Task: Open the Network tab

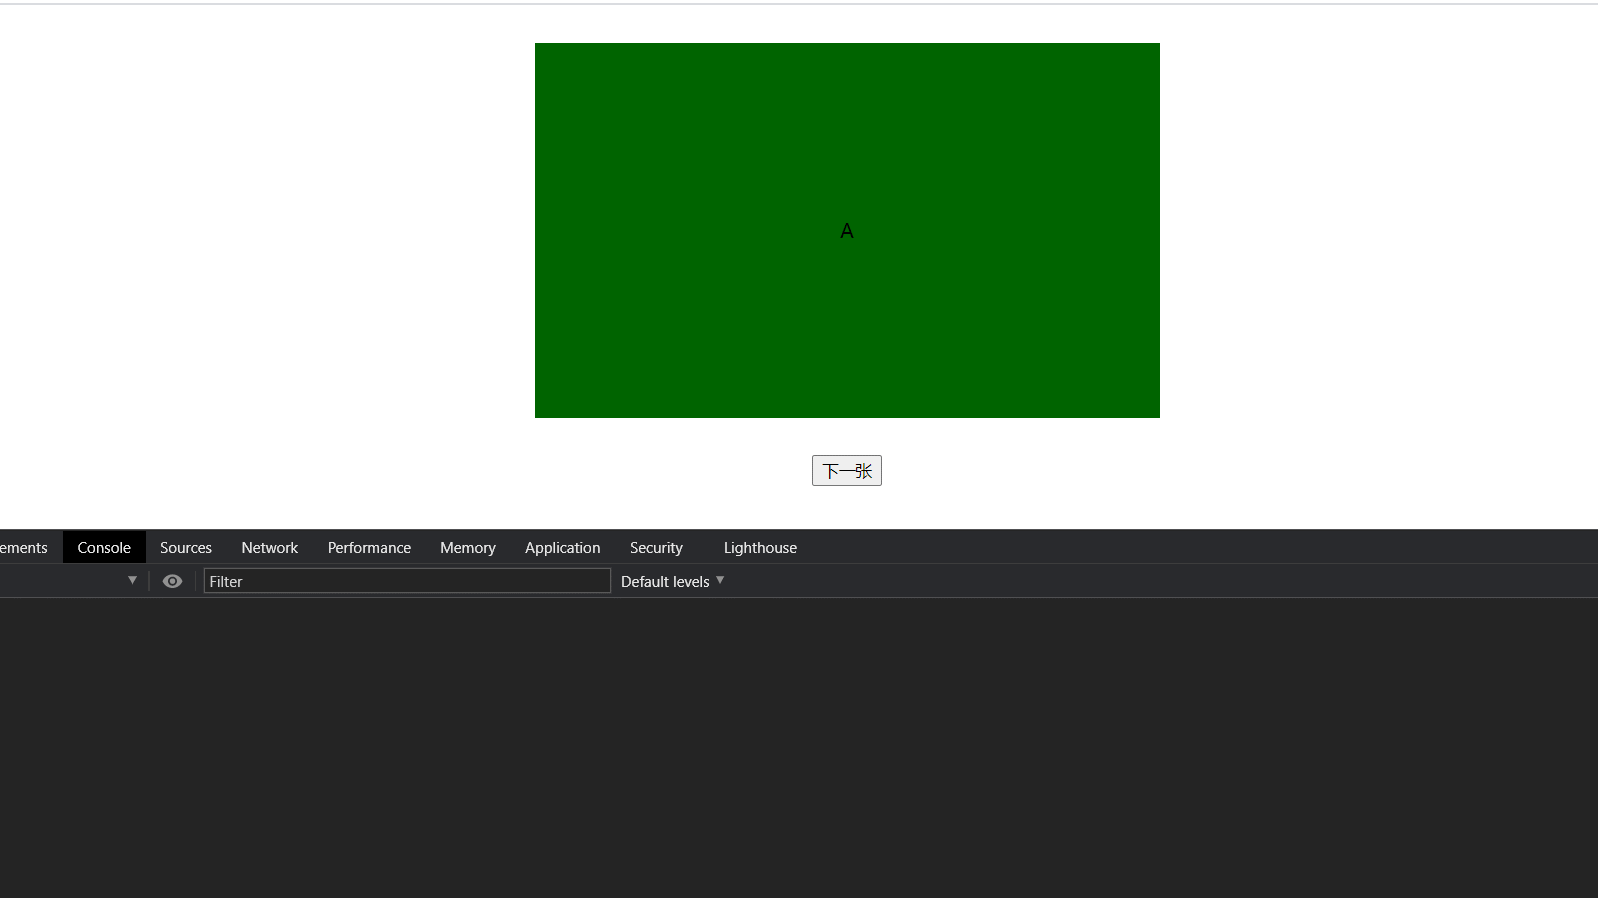Action: click(270, 548)
